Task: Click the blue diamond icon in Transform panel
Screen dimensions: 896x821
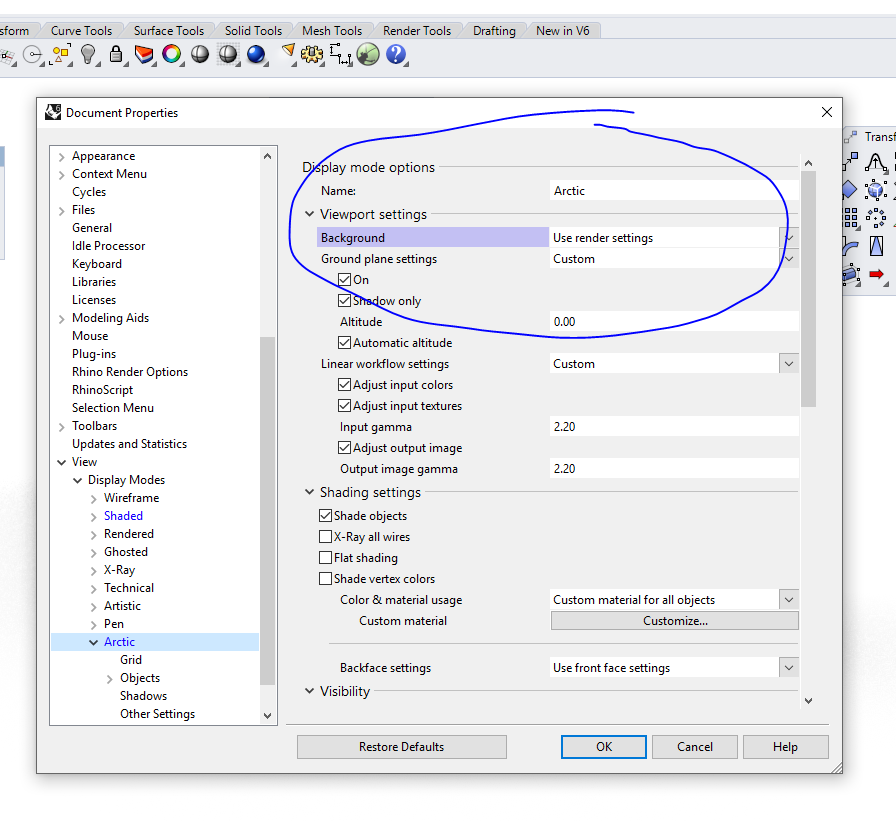Action: [x=850, y=190]
